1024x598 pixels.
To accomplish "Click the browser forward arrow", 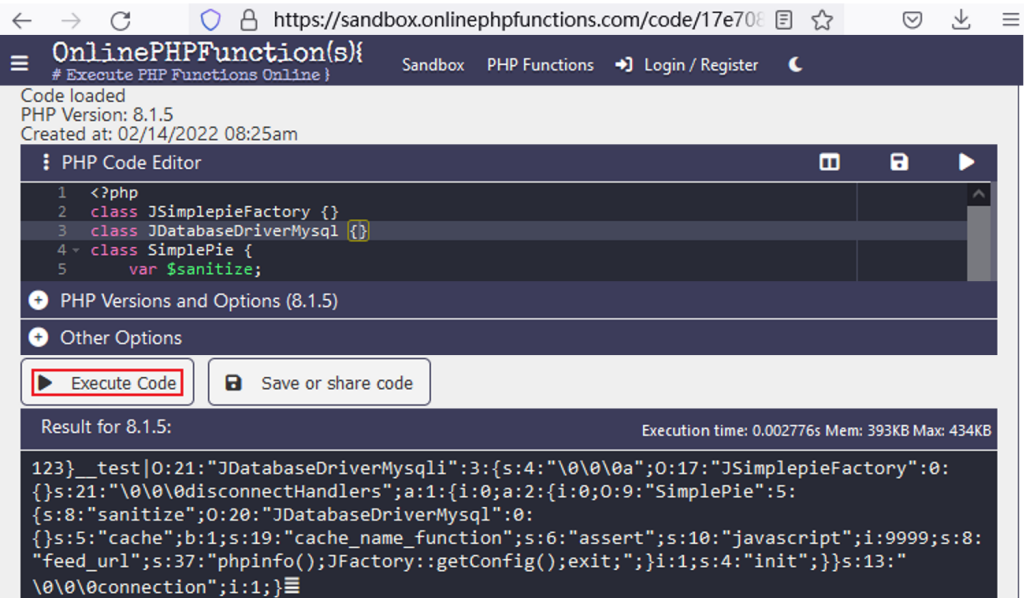I will (71, 21).
